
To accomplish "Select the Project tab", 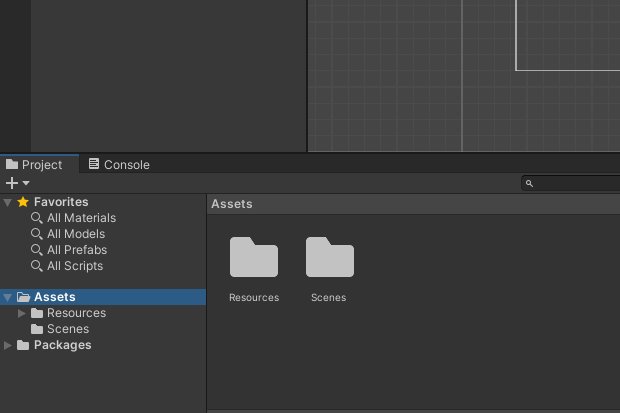I will 34,165.
